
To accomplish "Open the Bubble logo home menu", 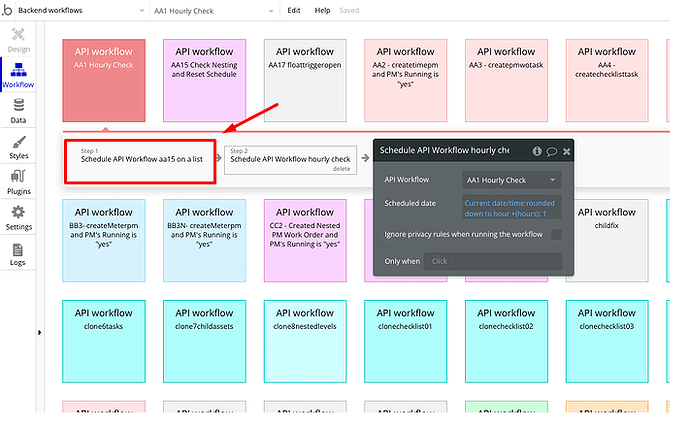I will (7, 10).
